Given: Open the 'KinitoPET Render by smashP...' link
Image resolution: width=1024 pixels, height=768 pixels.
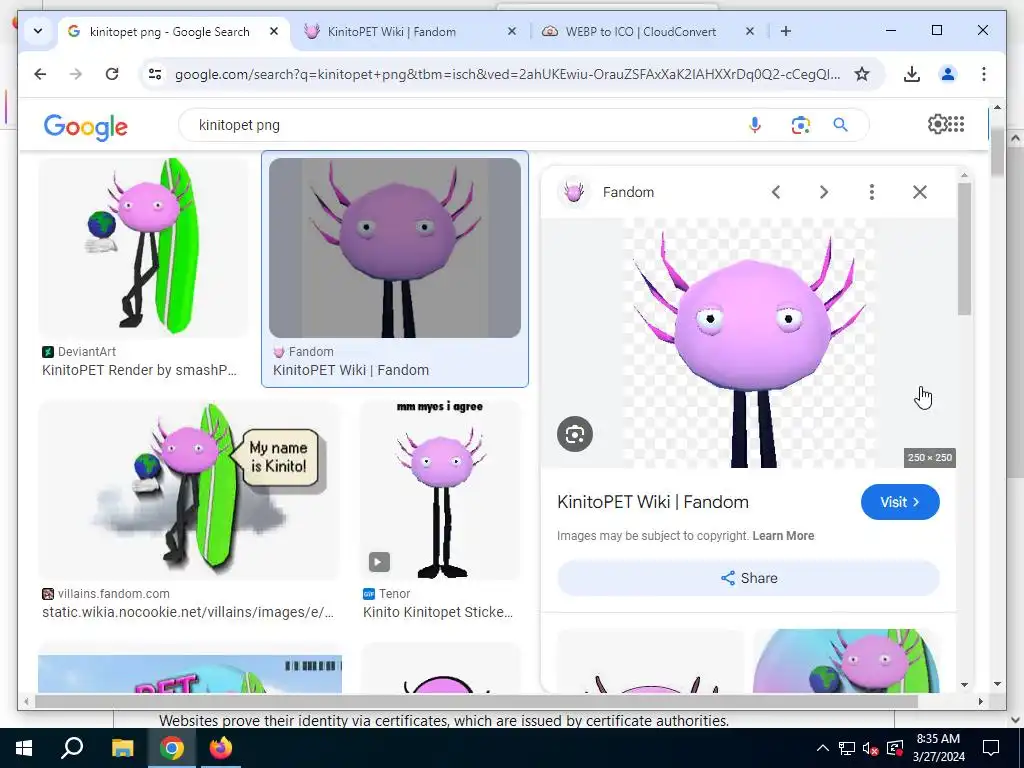Looking at the screenshot, I should tap(139, 370).
